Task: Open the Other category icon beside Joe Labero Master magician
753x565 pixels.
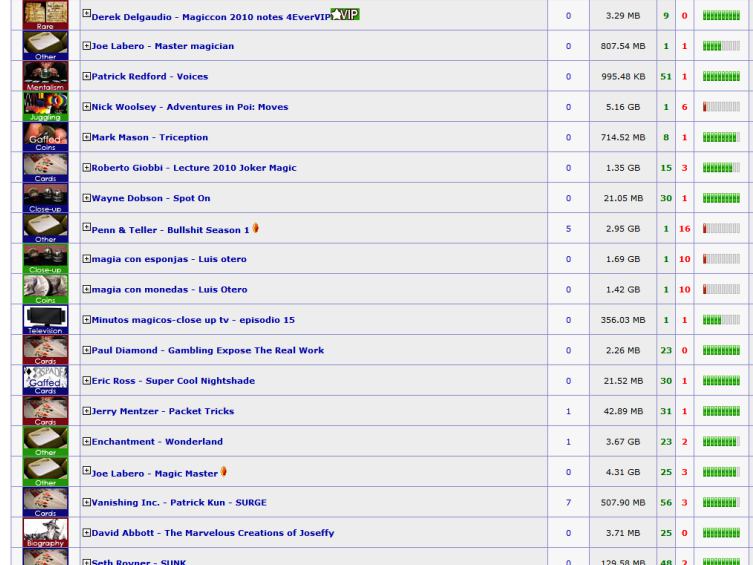Action: [46, 46]
